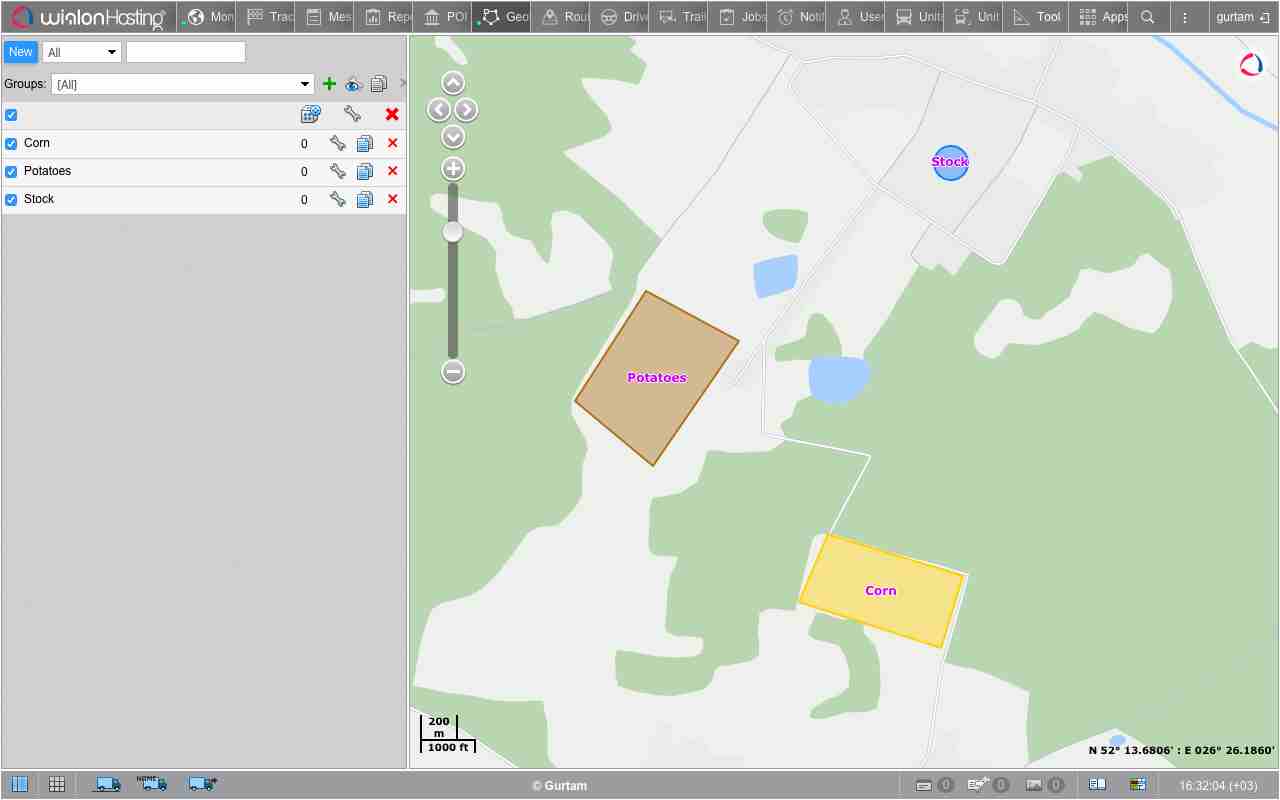The width and height of the screenshot is (1280, 800).
Task: Click the add group plus icon
Action: pyautogui.click(x=329, y=84)
